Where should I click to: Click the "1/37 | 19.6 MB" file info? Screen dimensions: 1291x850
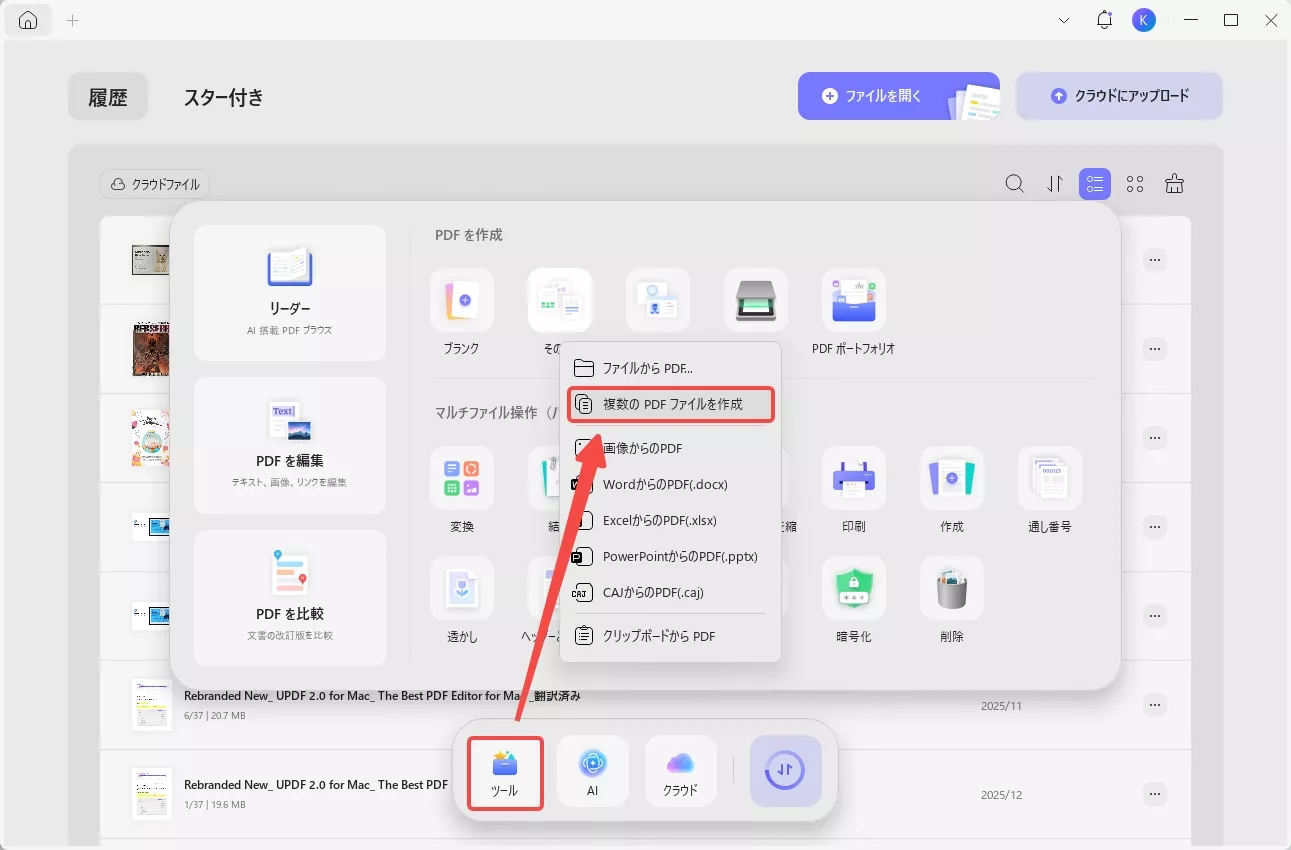coord(214,805)
